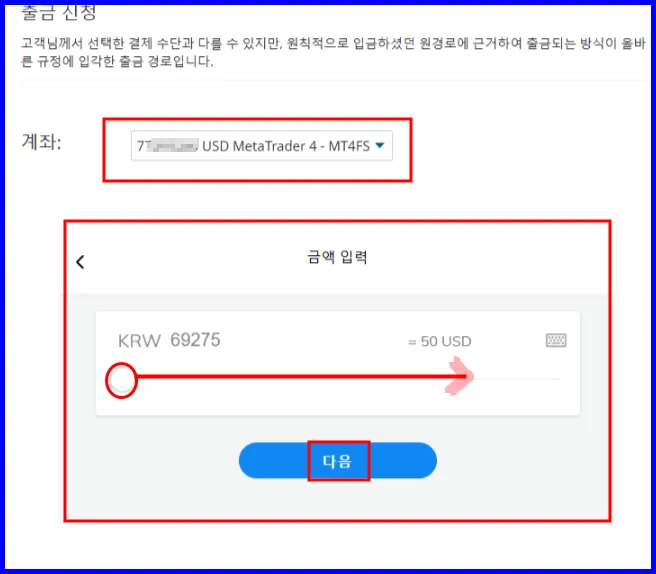
Task: Click the = 50 USD conversion text
Action: click(x=440, y=341)
